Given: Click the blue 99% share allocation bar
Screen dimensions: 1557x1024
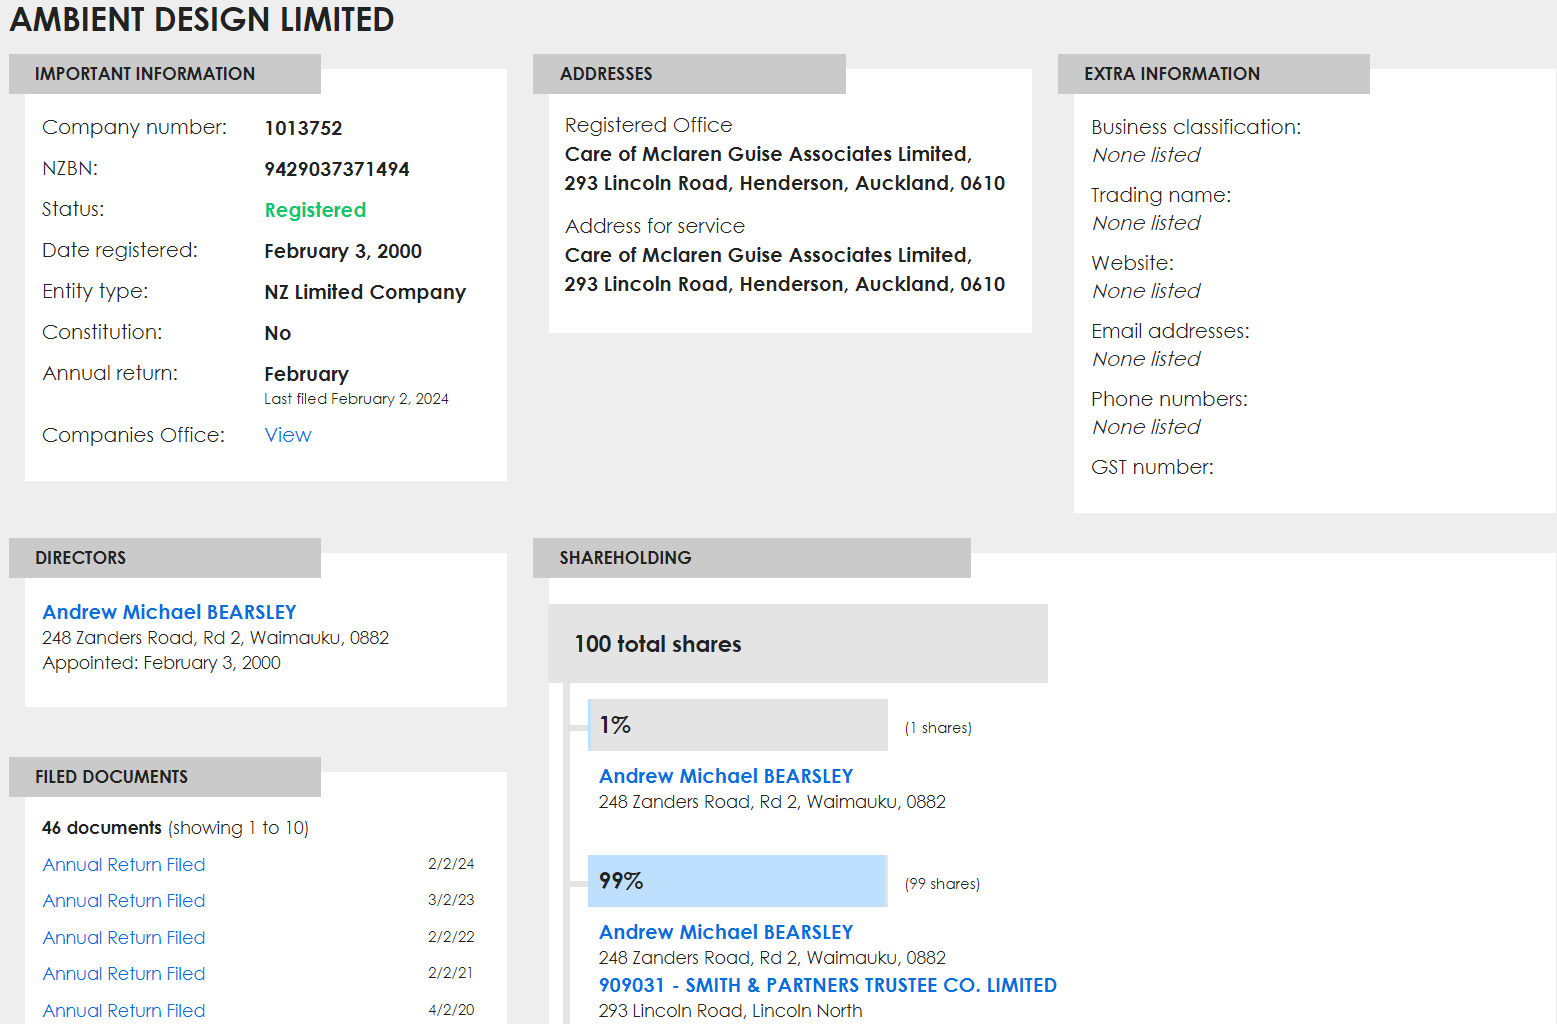Looking at the screenshot, I should (x=737, y=881).
